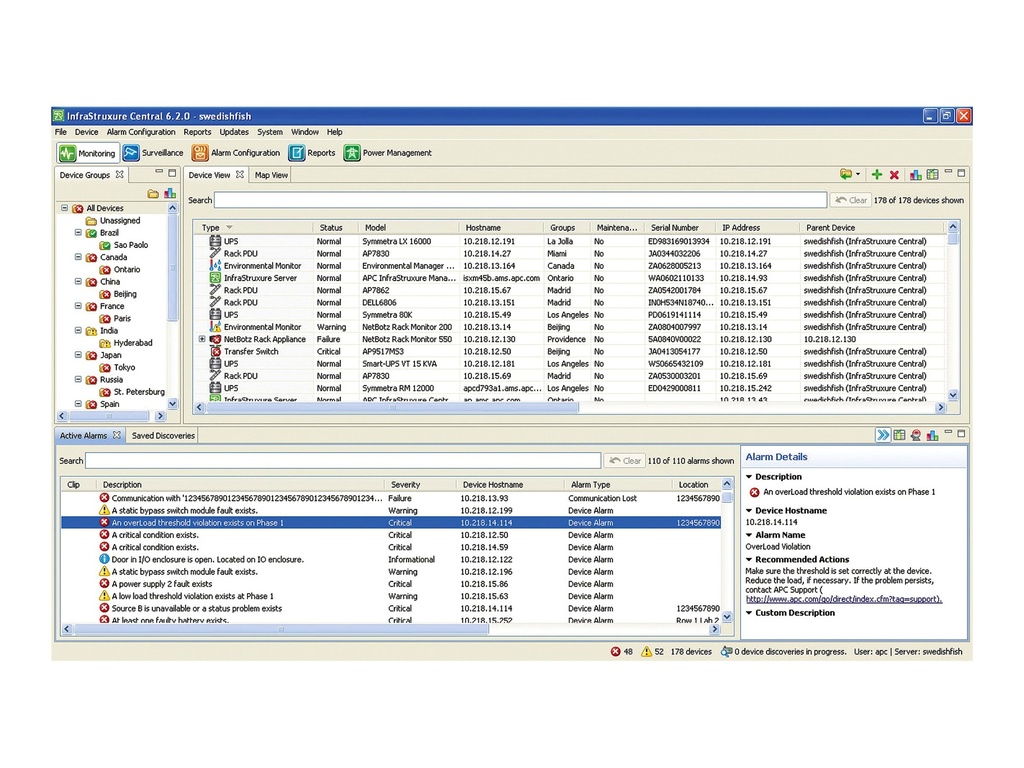Viewport: 1024px width, 768px height.
Task: Click the green plus add-device icon
Action: [x=877, y=173]
